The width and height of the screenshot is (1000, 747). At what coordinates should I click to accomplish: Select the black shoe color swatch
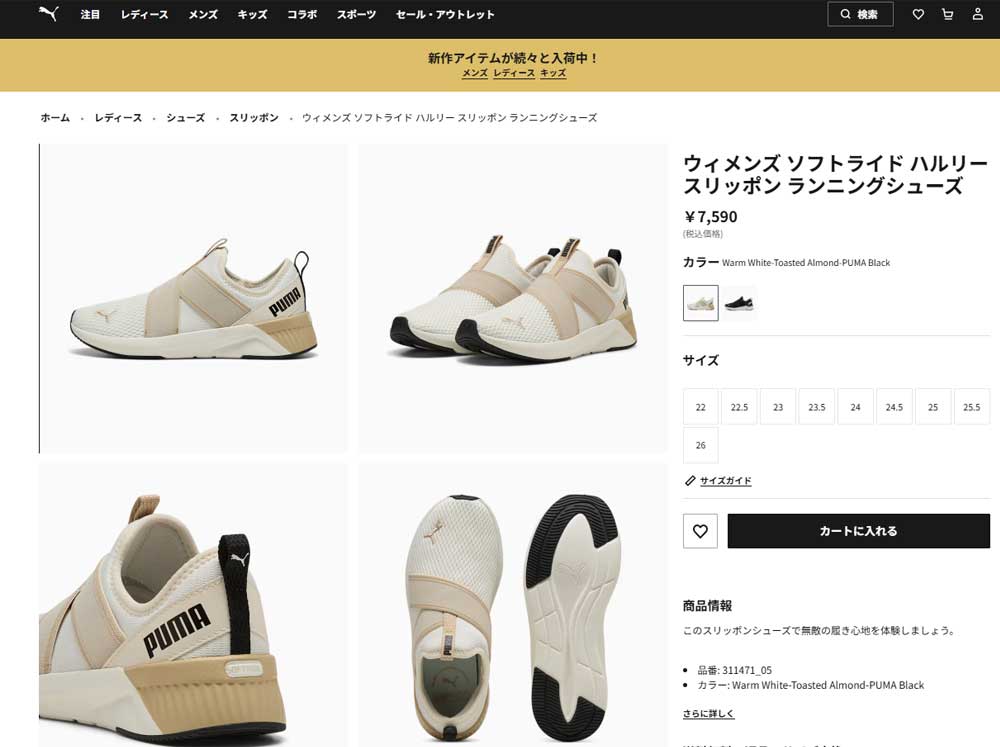tap(739, 303)
